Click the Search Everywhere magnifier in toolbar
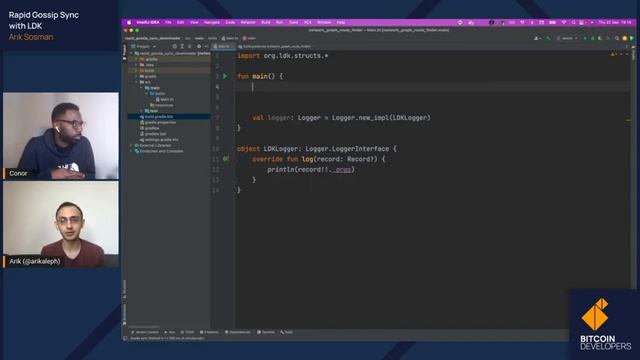Image resolution: width=640 pixels, height=360 pixels. coord(617,38)
